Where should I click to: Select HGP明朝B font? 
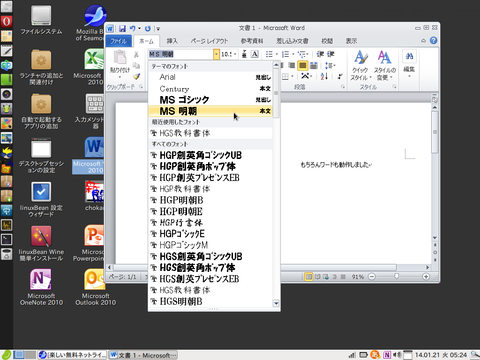coord(210,200)
